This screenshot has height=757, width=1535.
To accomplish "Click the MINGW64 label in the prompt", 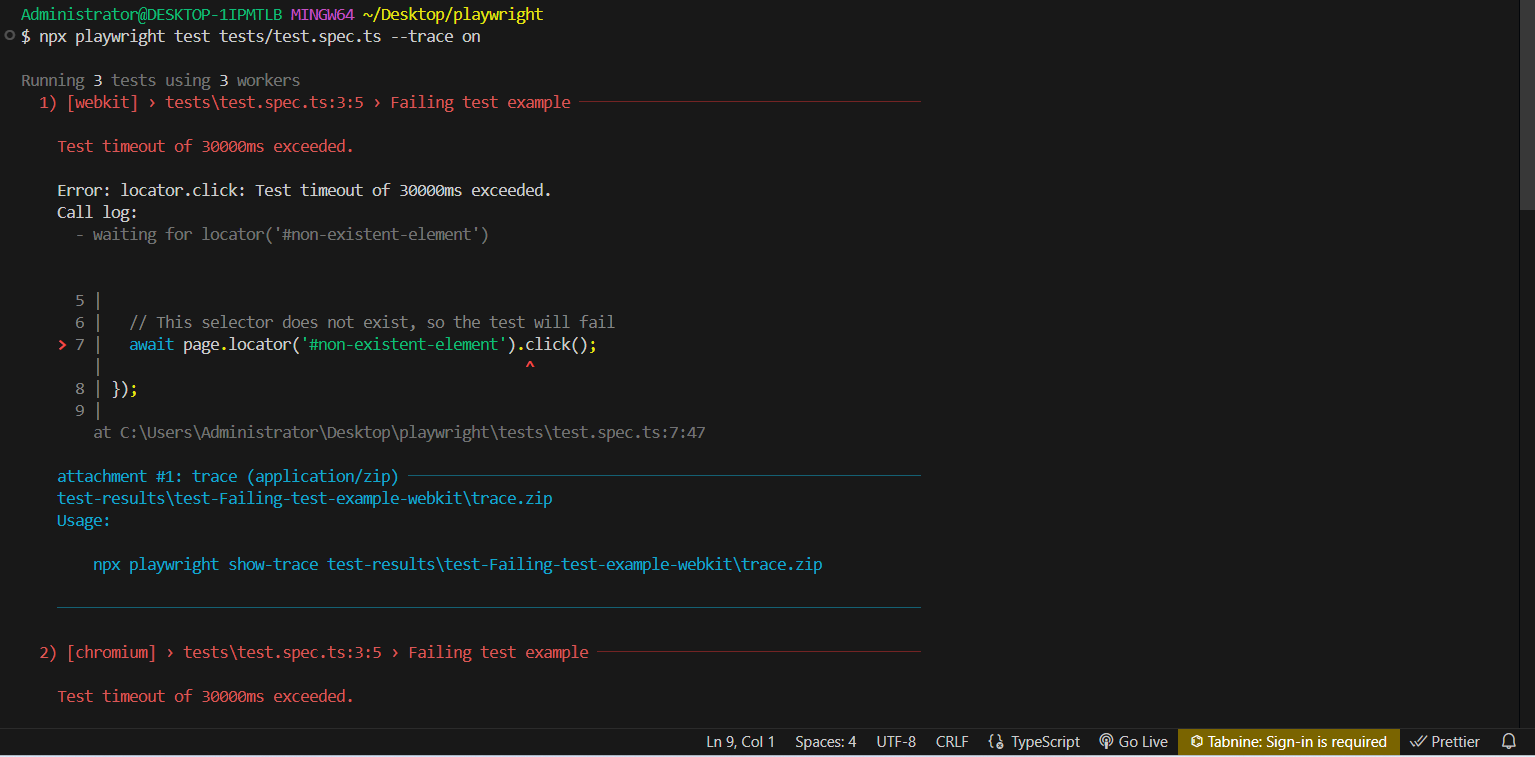I will point(322,14).
